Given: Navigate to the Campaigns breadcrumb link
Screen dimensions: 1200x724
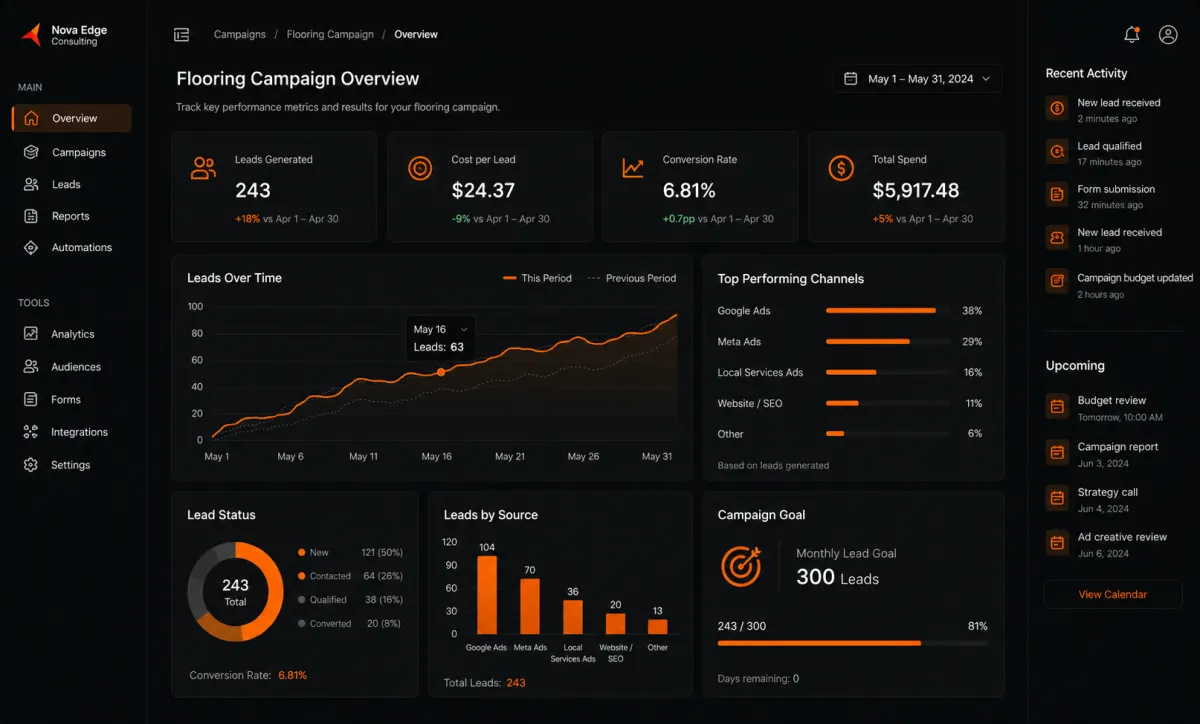Looking at the screenshot, I should pyautogui.click(x=240, y=34).
